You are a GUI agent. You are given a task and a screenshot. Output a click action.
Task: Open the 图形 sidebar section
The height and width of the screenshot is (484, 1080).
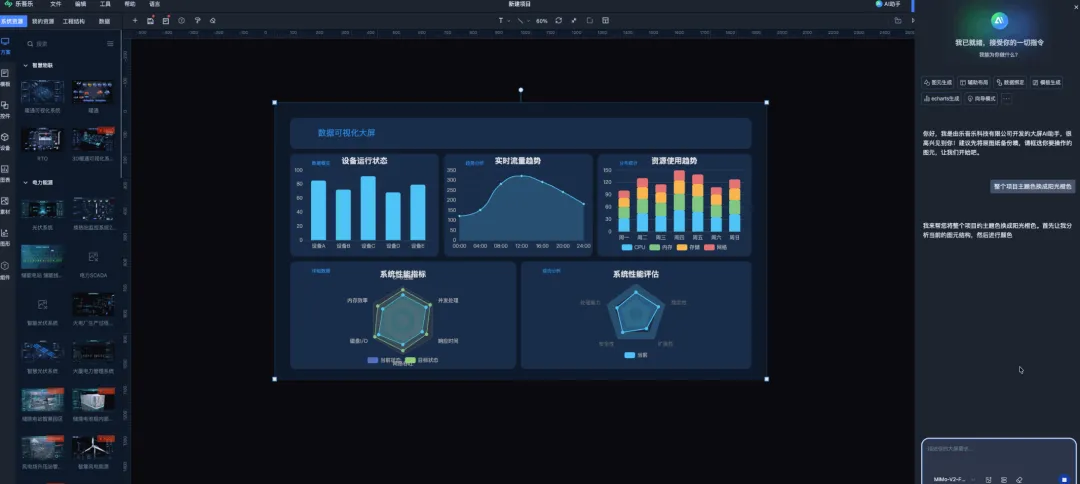[6, 238]
